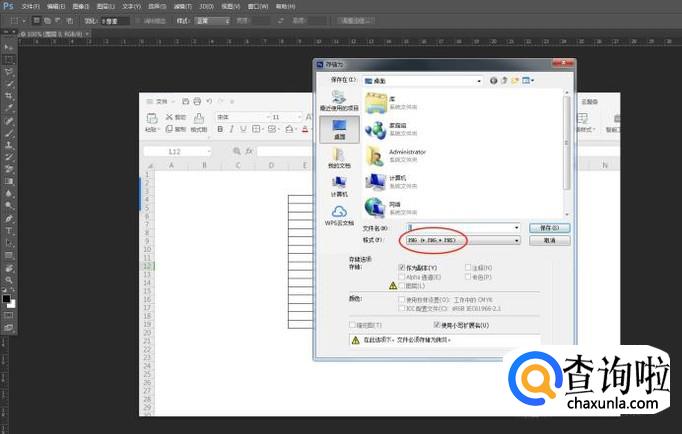Select the Healing Brush tool

click(x=9, y=121)
